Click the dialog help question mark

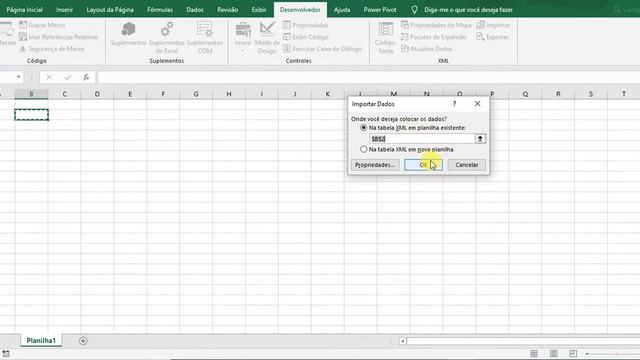point(454,104)
